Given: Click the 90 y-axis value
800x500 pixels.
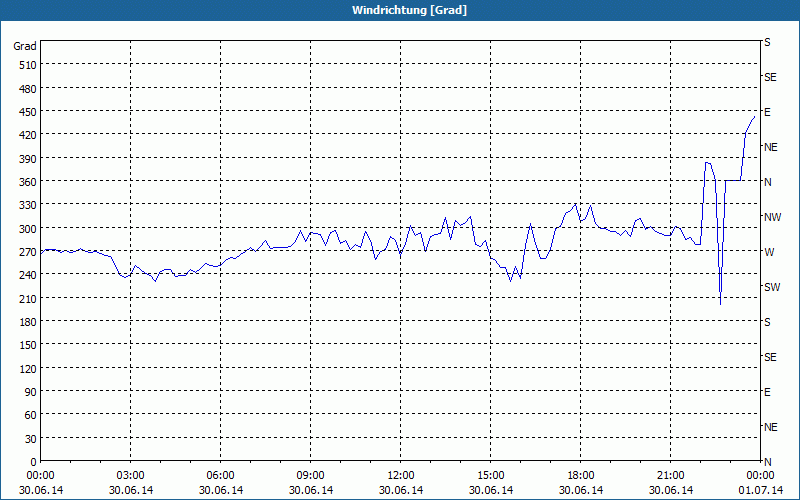Looking at the screenshot, I should click(31, 392).
